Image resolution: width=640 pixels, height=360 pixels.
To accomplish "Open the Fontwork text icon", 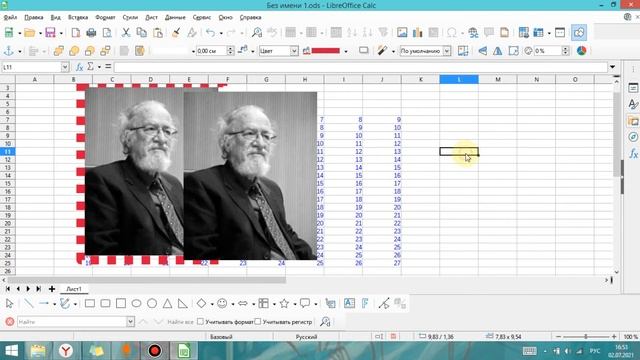I will tap(365, 303).
